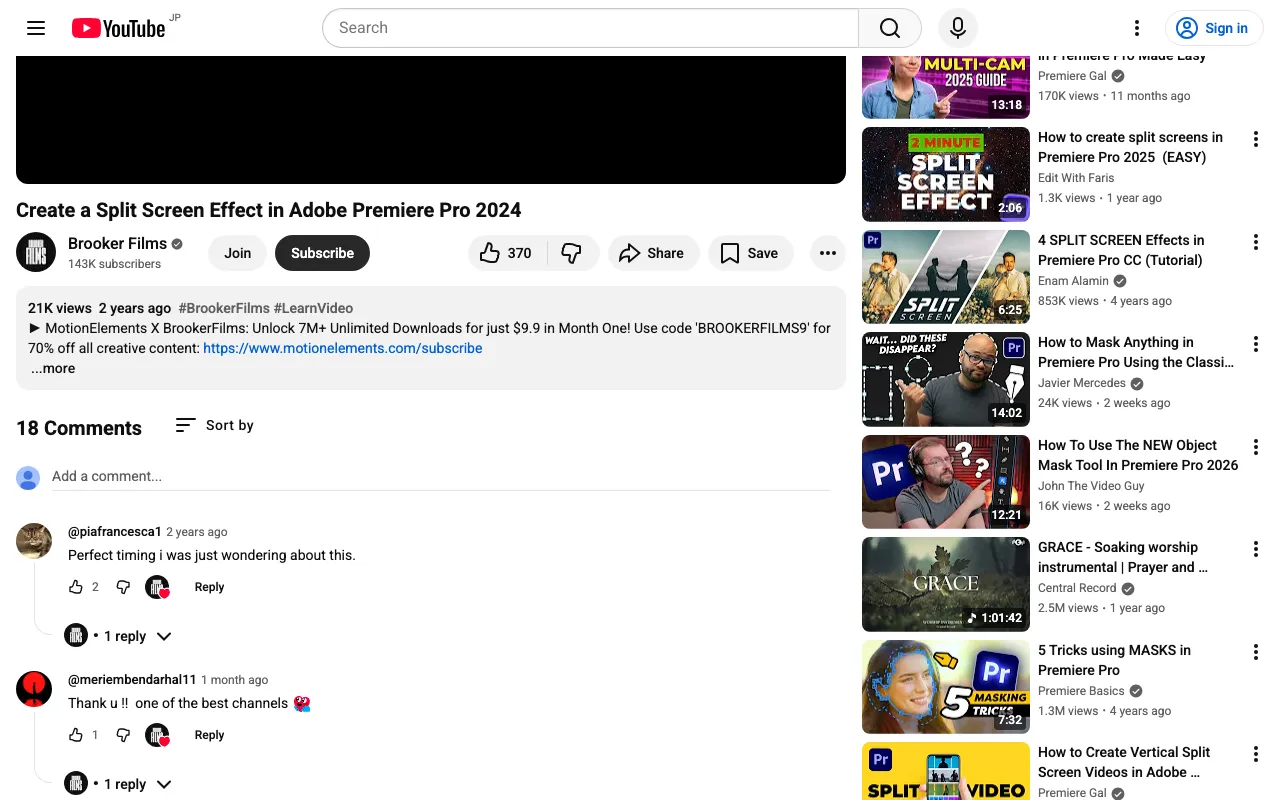Open the Share options

coord(653,253)
